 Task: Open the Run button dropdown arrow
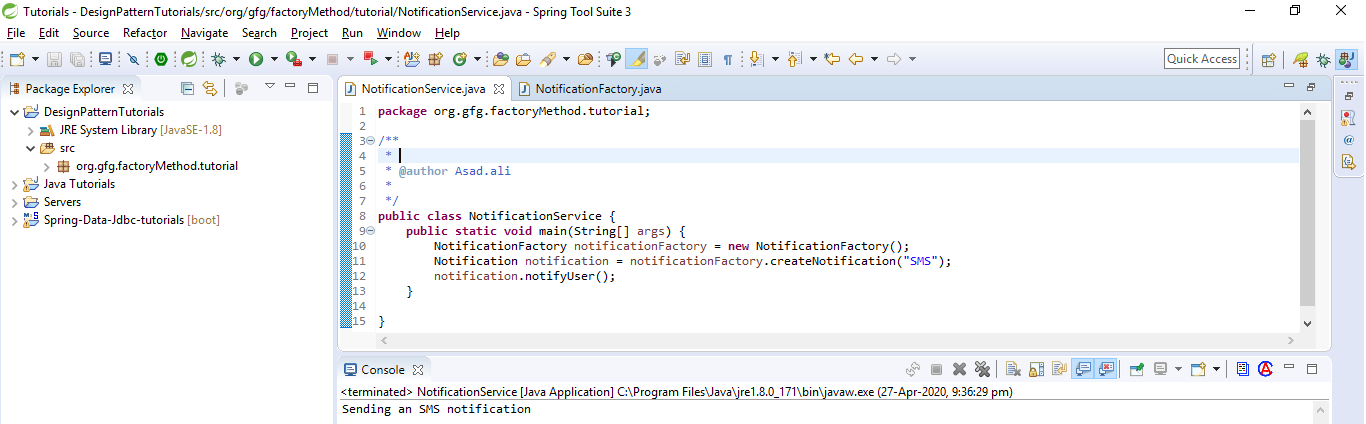tap(274, 59)
